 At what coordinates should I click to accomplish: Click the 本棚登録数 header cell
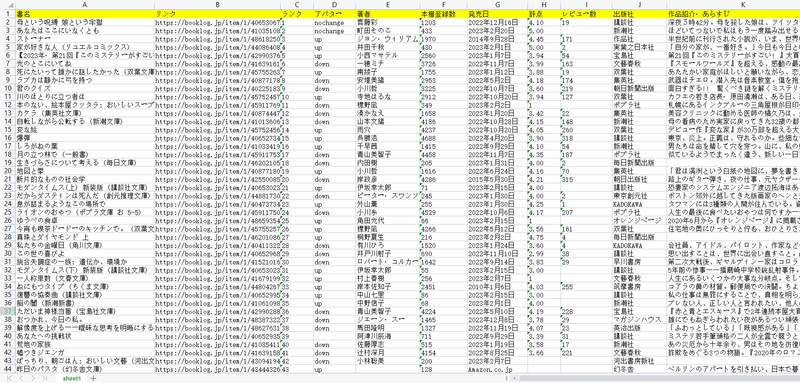click(x=443, y=14)
